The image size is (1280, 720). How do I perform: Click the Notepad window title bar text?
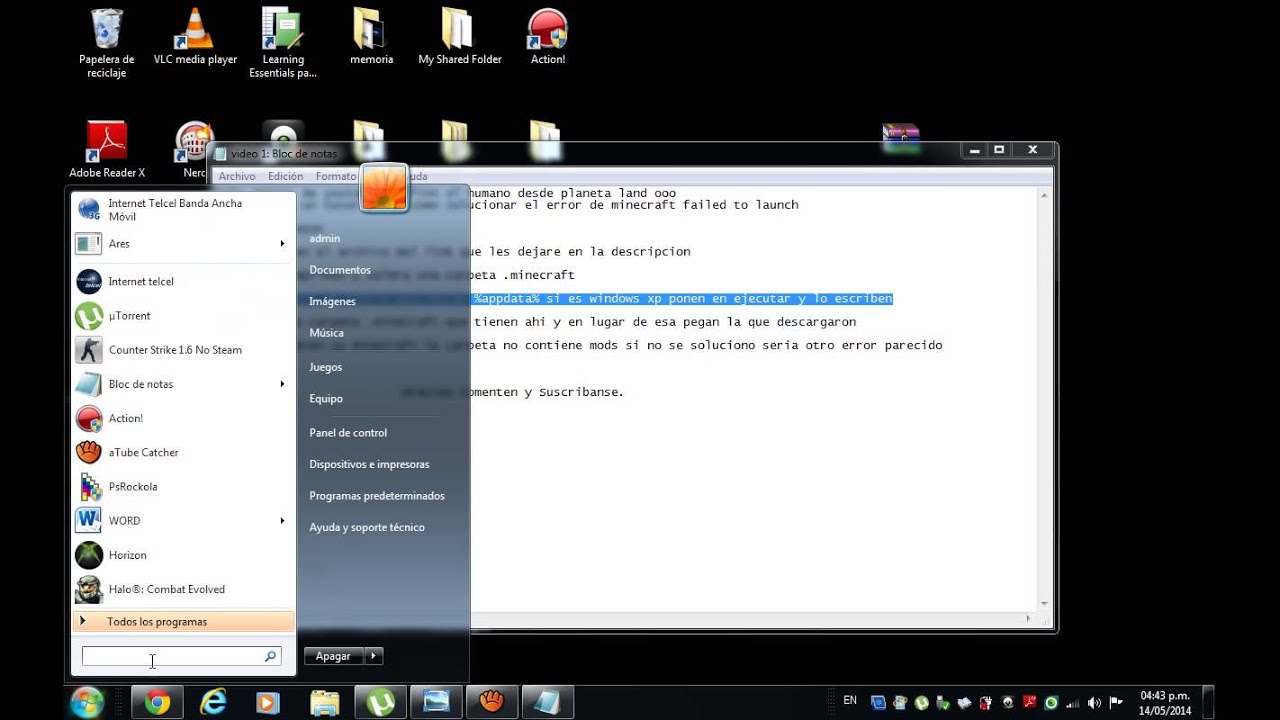point(284,153)
